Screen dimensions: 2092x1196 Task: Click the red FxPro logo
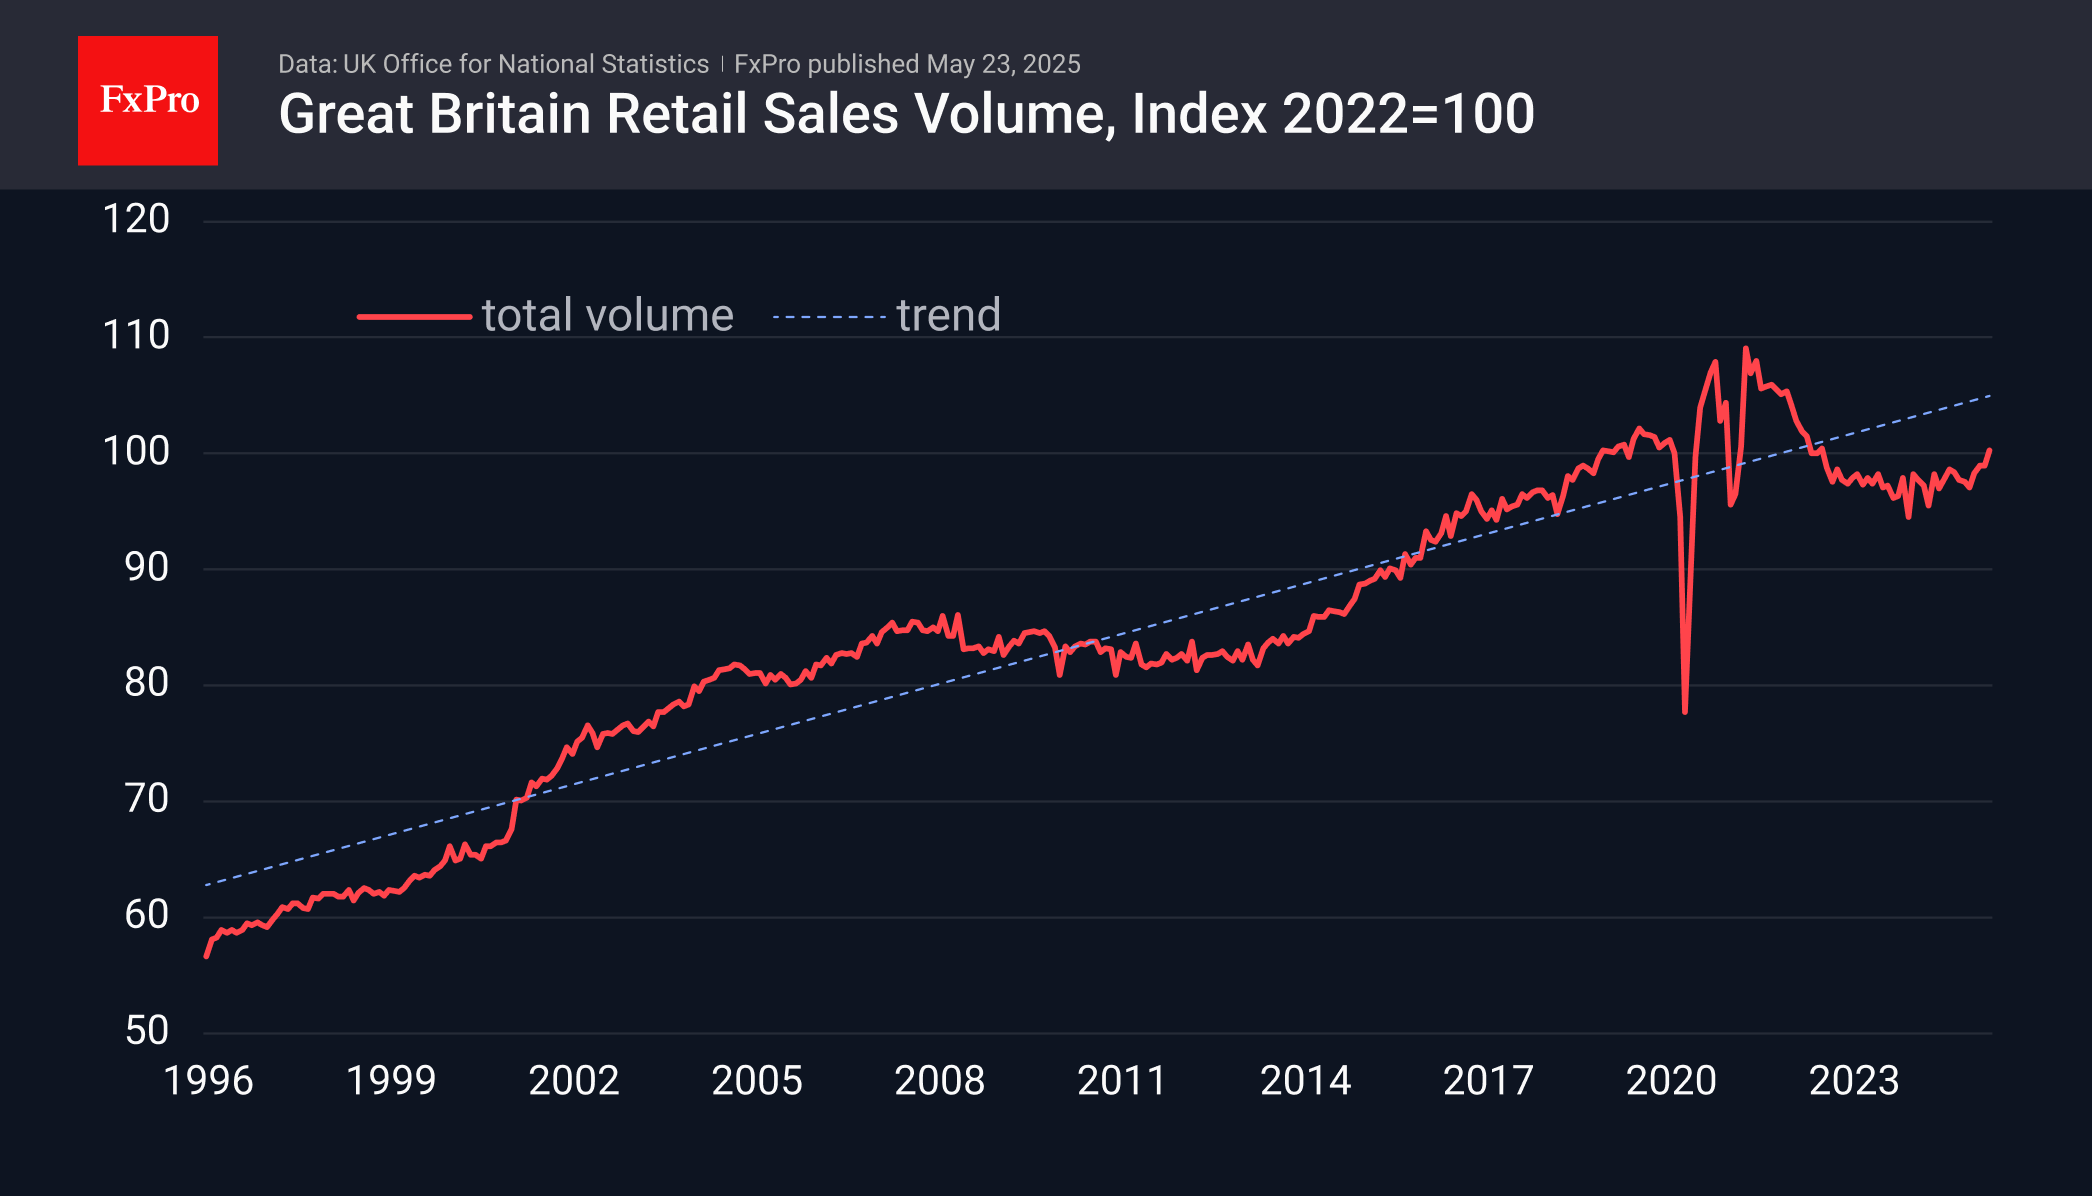[148, 101]
